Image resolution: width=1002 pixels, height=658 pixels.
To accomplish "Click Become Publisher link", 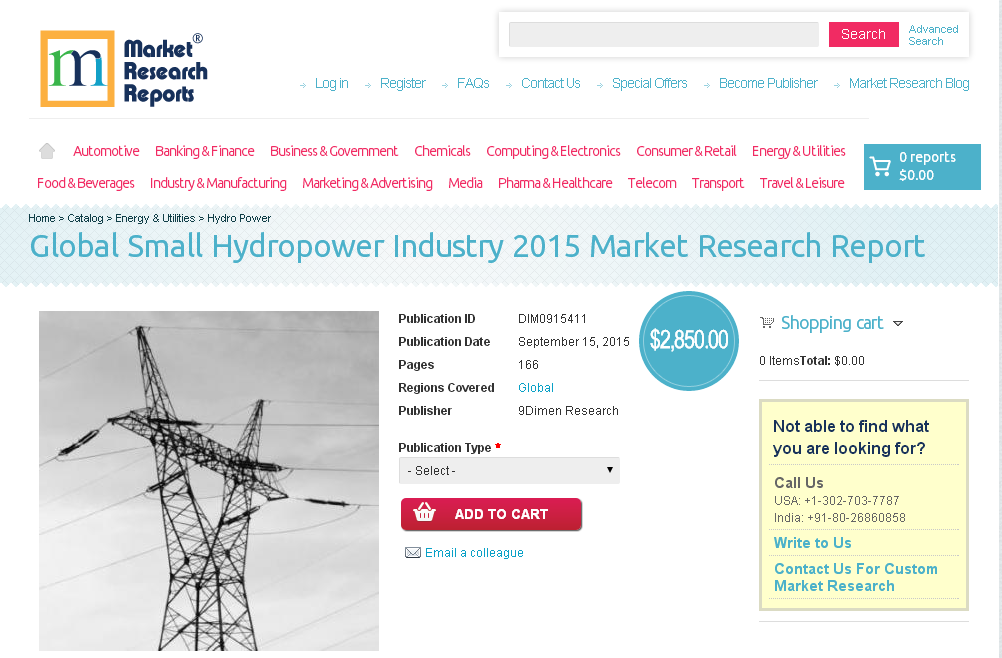I will [767, 84].
